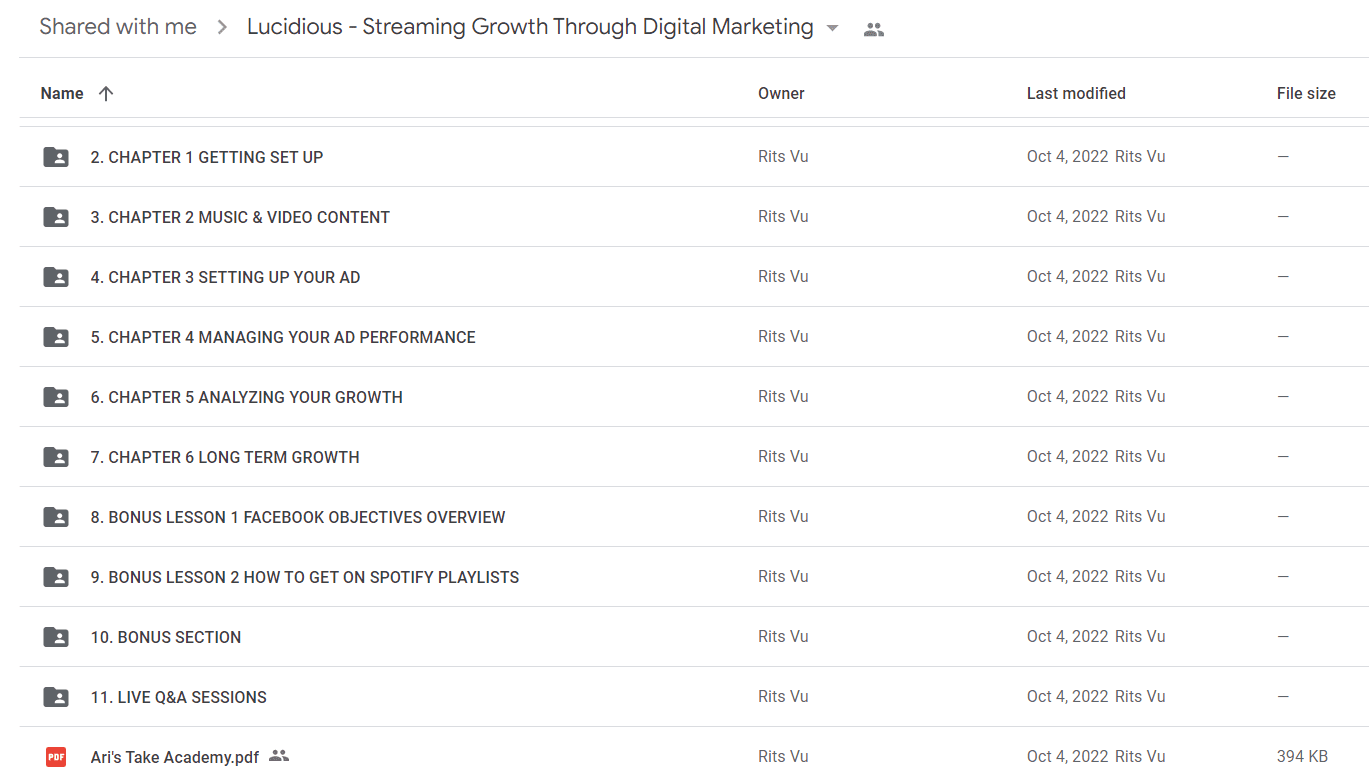1369x777 pixels.
Task: Click the 394 KB file size value
Action: point(1302,756)
